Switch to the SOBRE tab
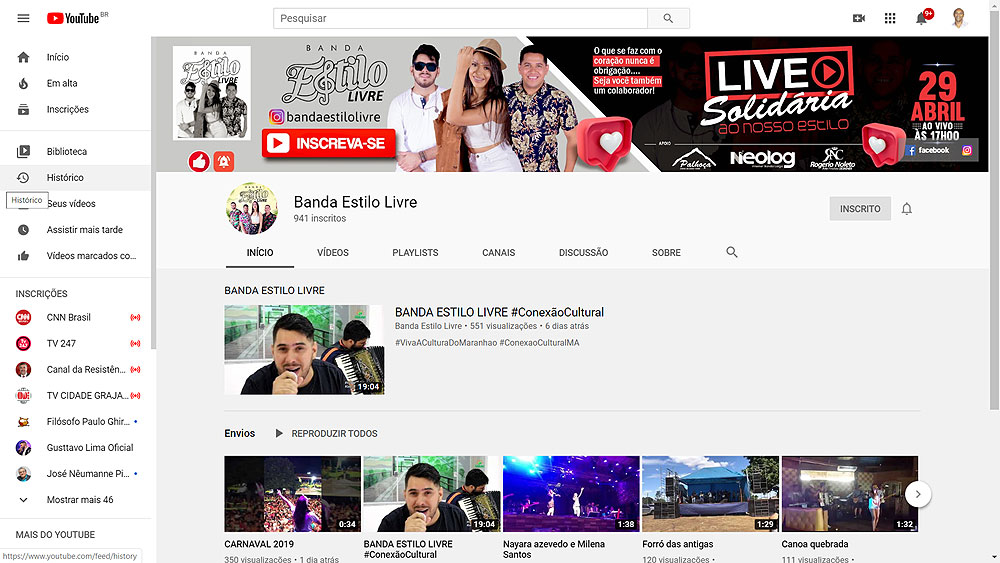1000x563 pixels. (x=666, y=252)
